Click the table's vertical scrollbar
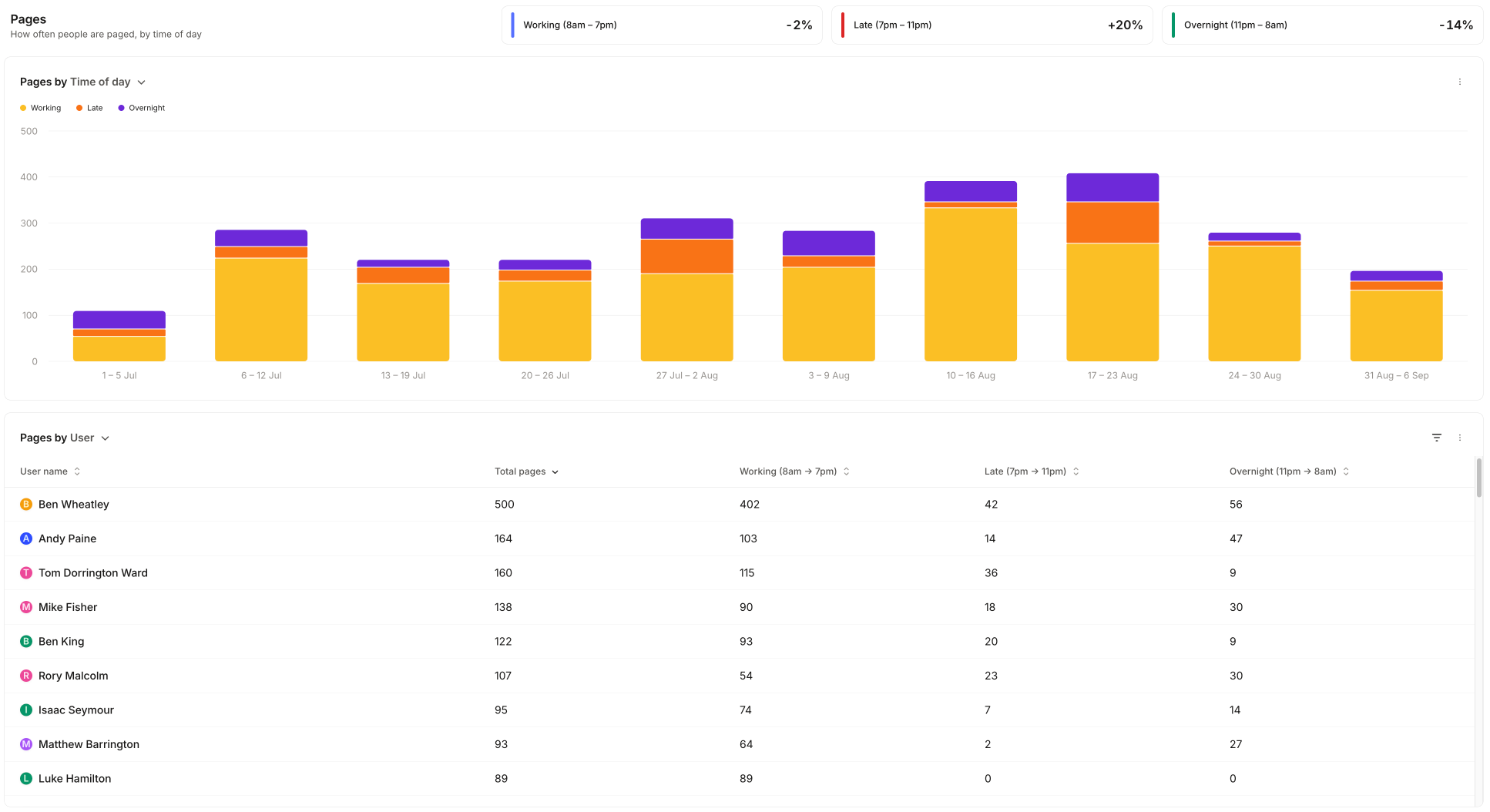 click(1480, 478)
